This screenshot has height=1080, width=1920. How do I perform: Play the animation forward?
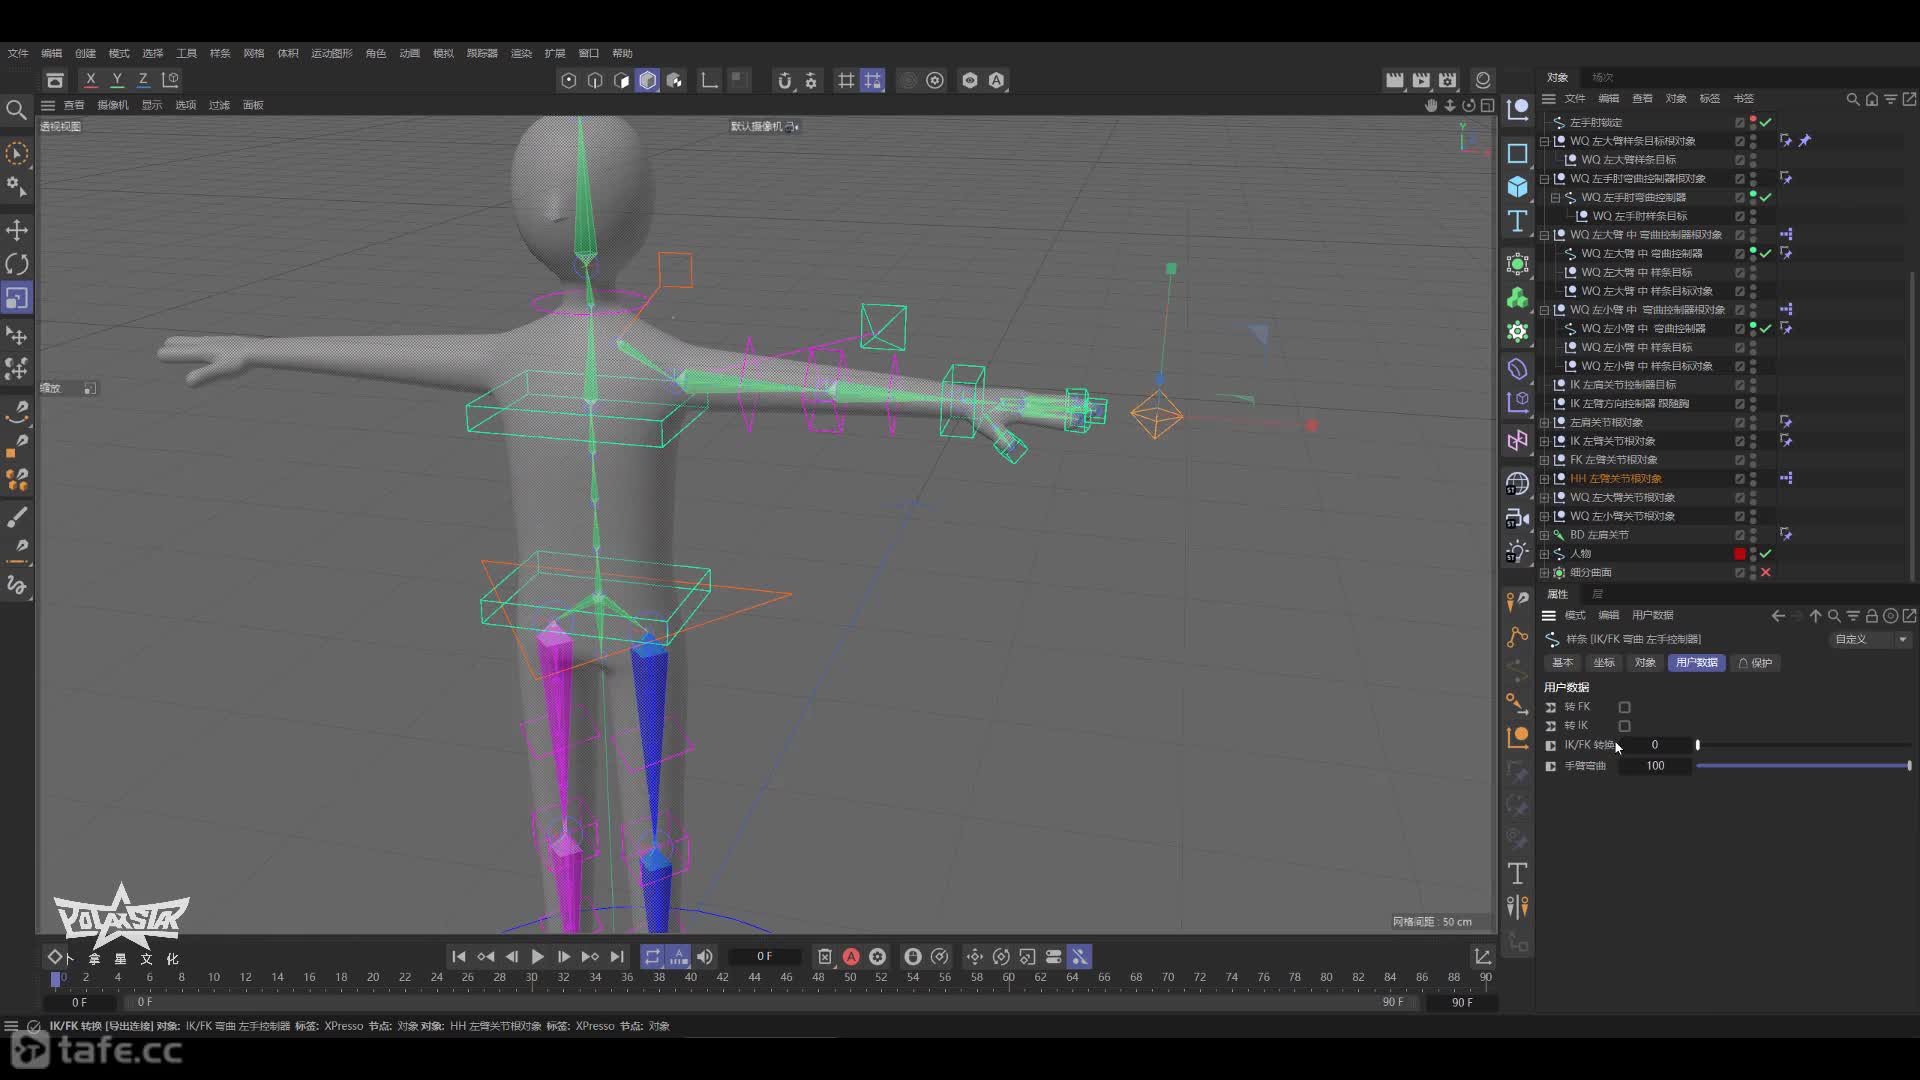coord(537,957)
